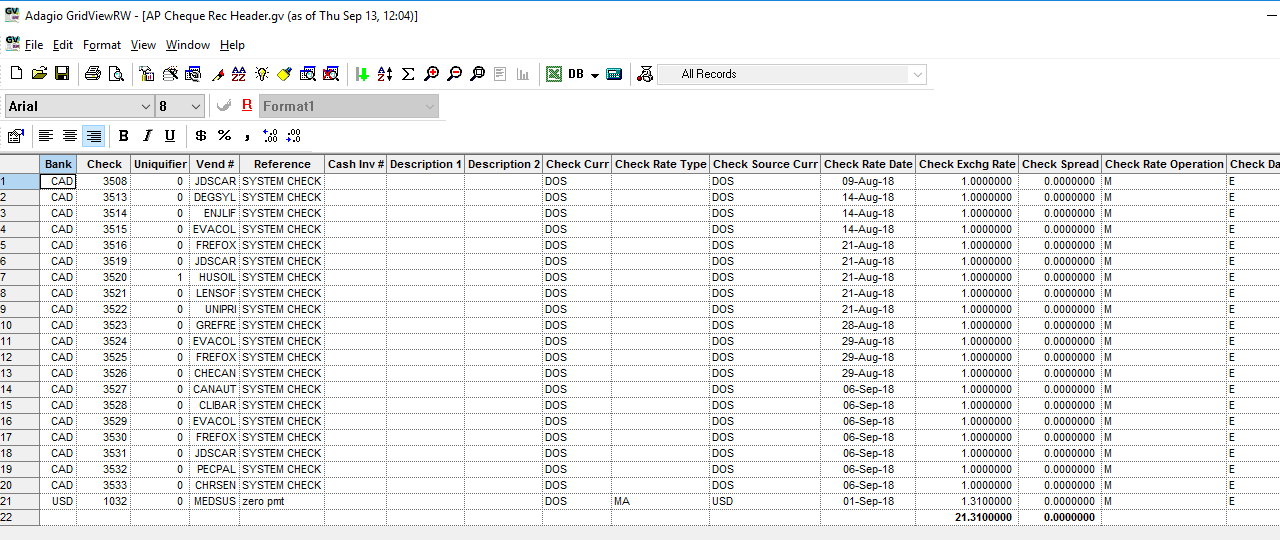Open the Window menu
This screenshot has width=1280, height=540.
pos(188,45)
